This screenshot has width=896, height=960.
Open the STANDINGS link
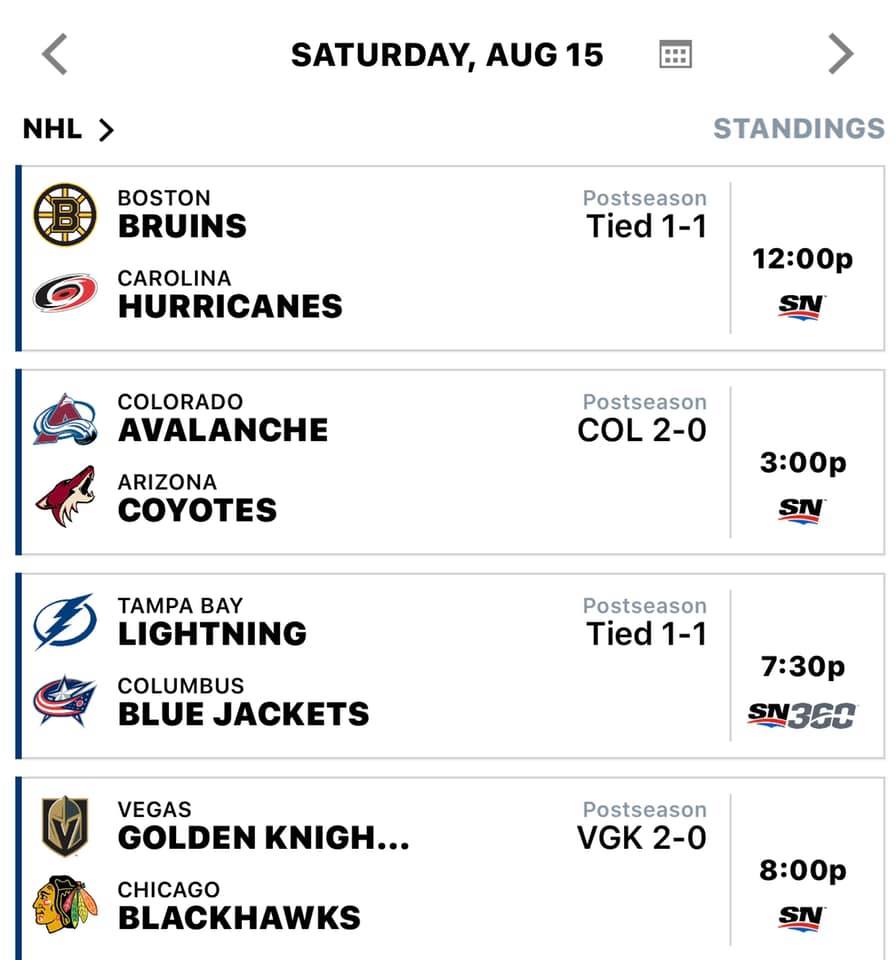[799, 129]
